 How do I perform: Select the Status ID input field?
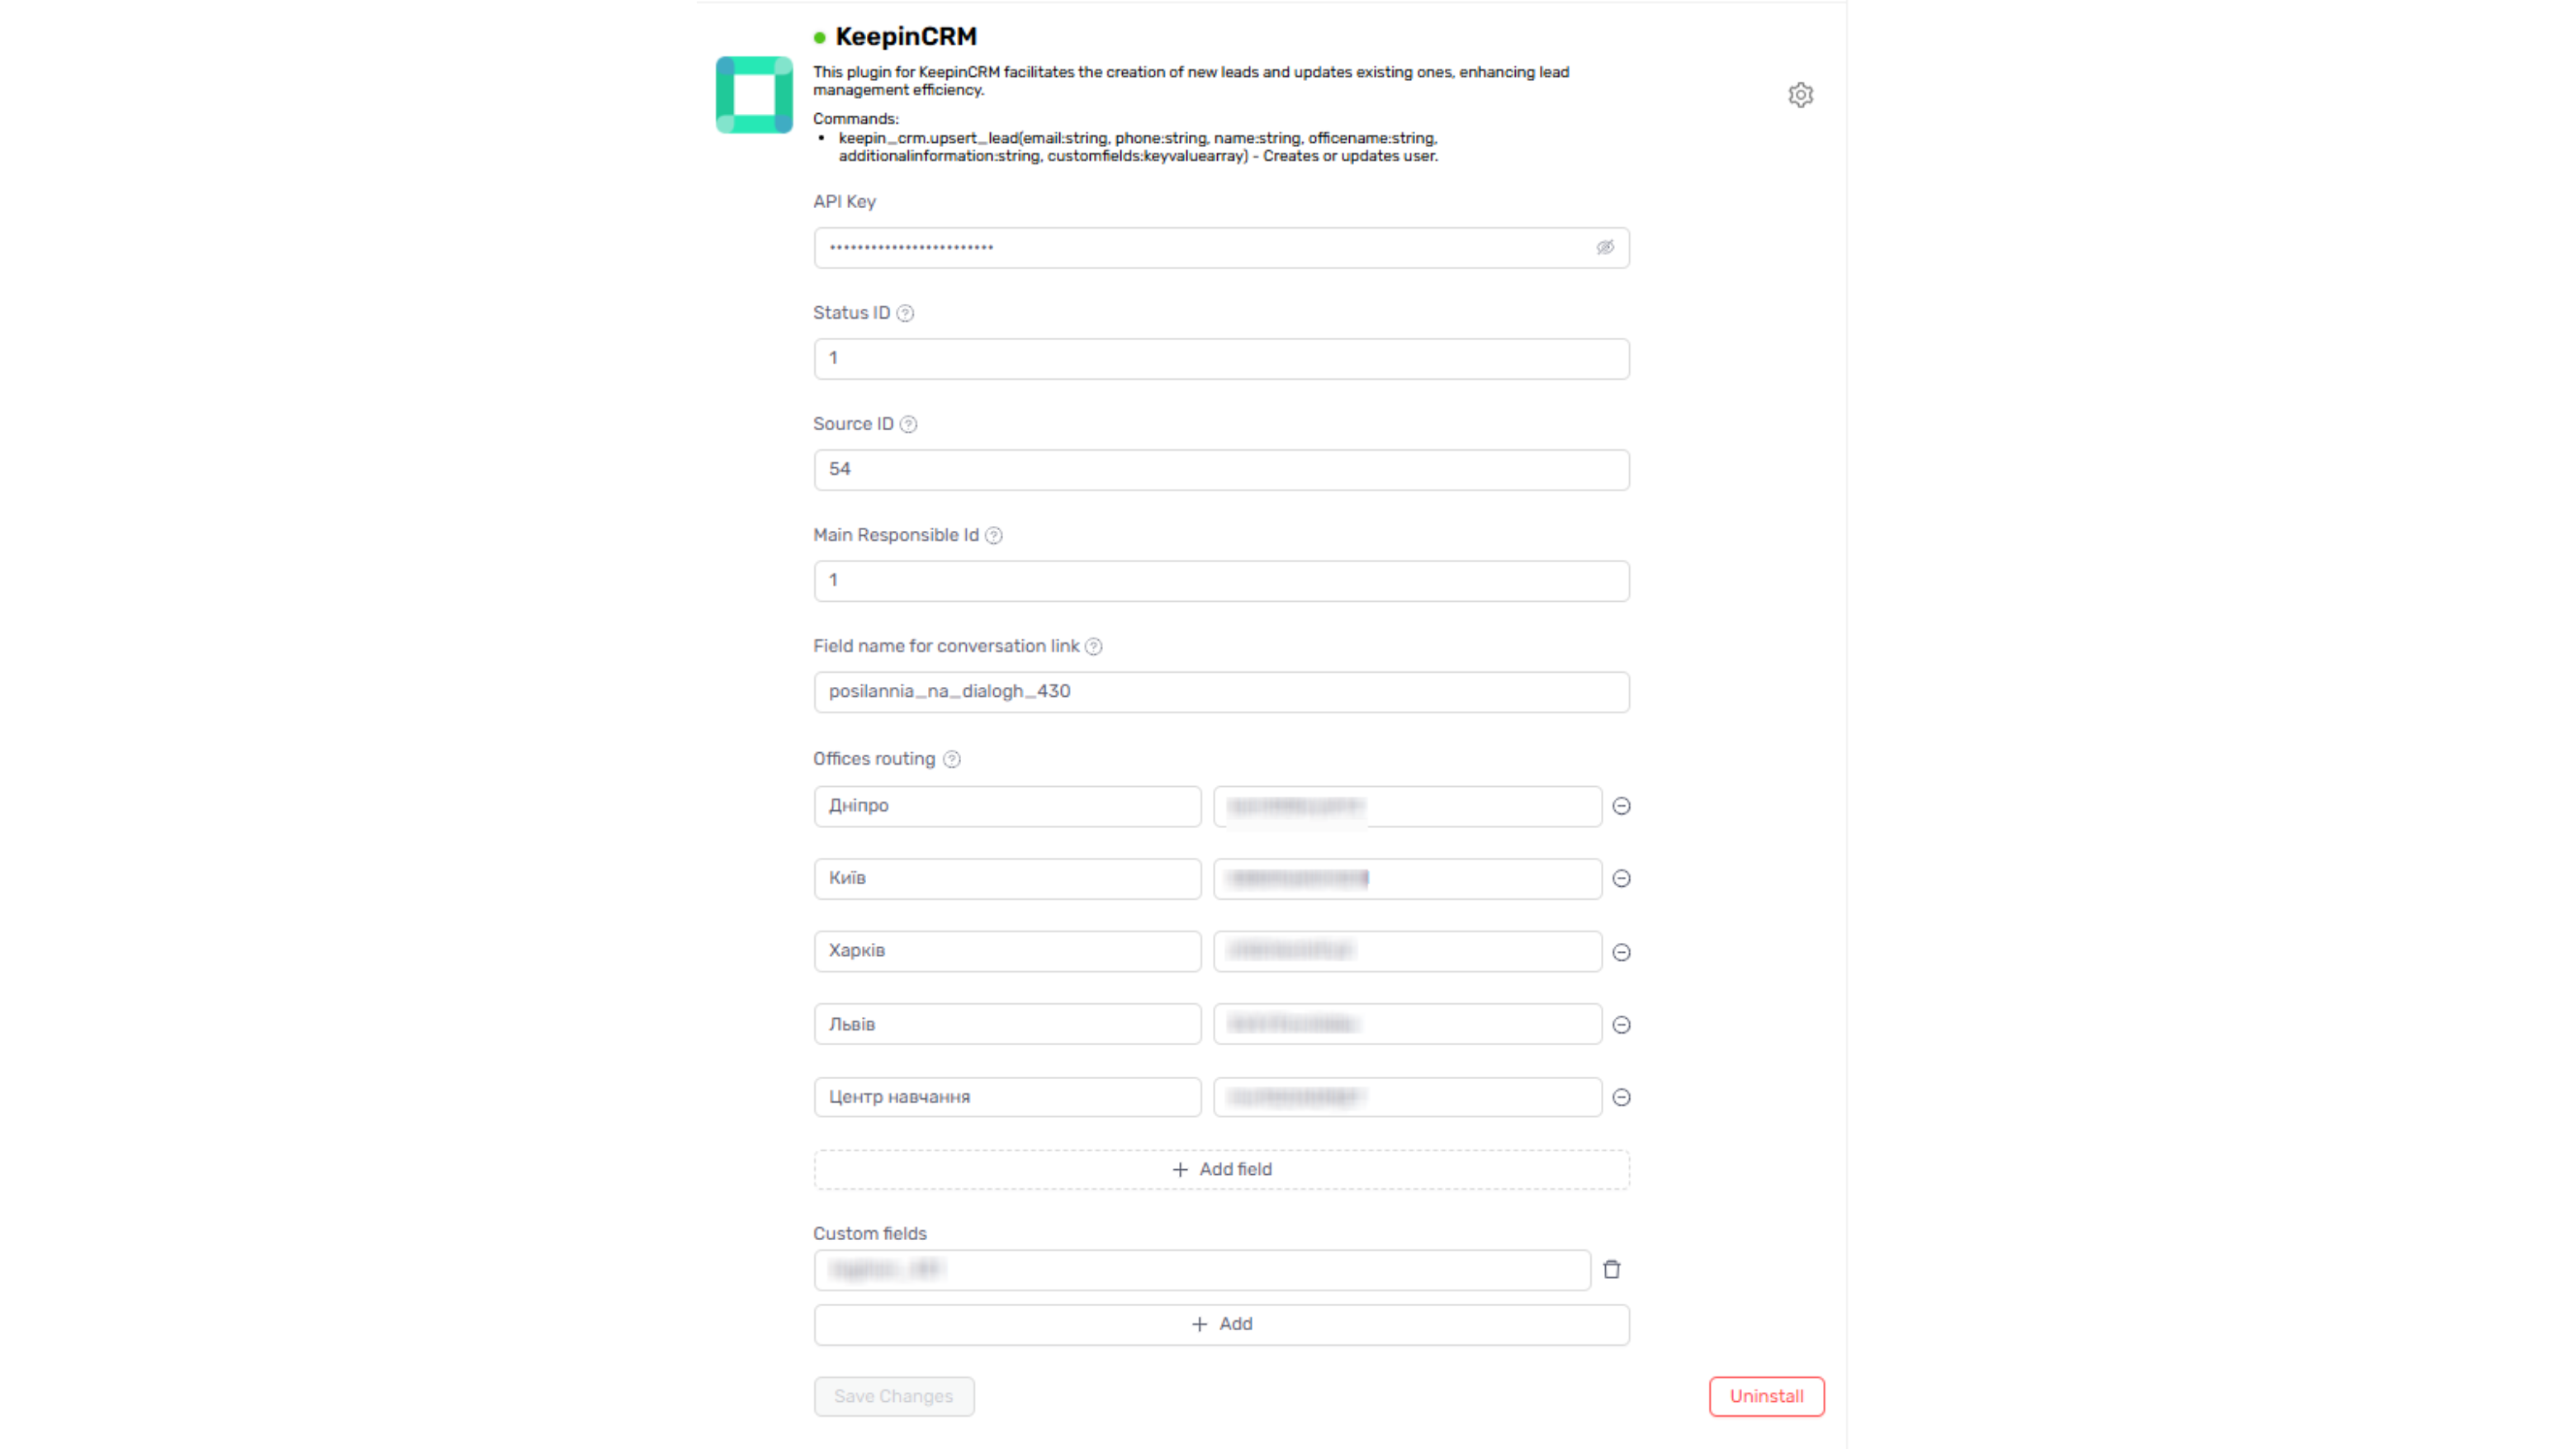click(1220, 358)
